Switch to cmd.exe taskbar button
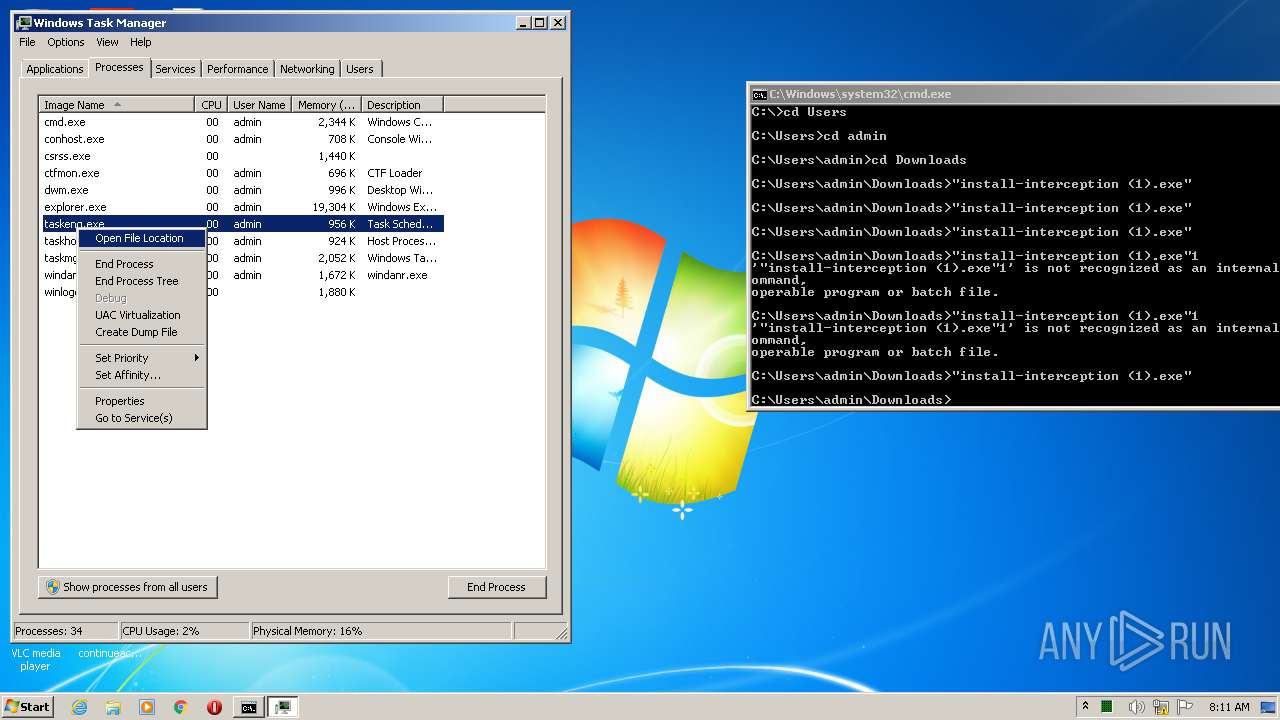The height and width of the screenshot is (720, 1280). pos(248,707)
